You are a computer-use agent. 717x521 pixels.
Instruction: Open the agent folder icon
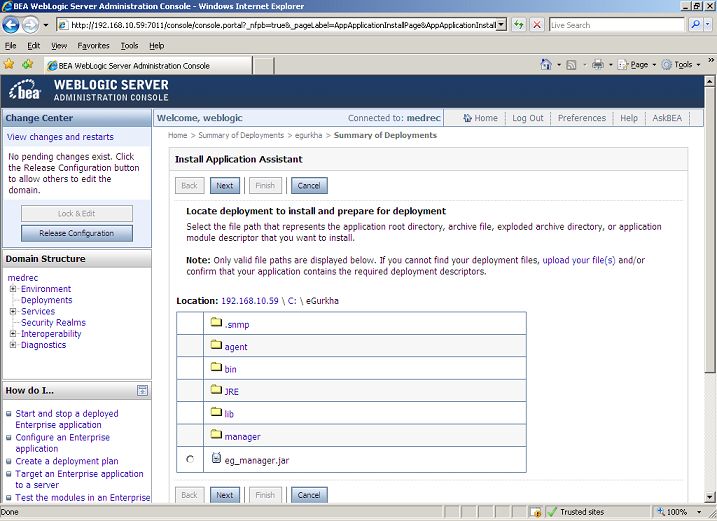216,345
